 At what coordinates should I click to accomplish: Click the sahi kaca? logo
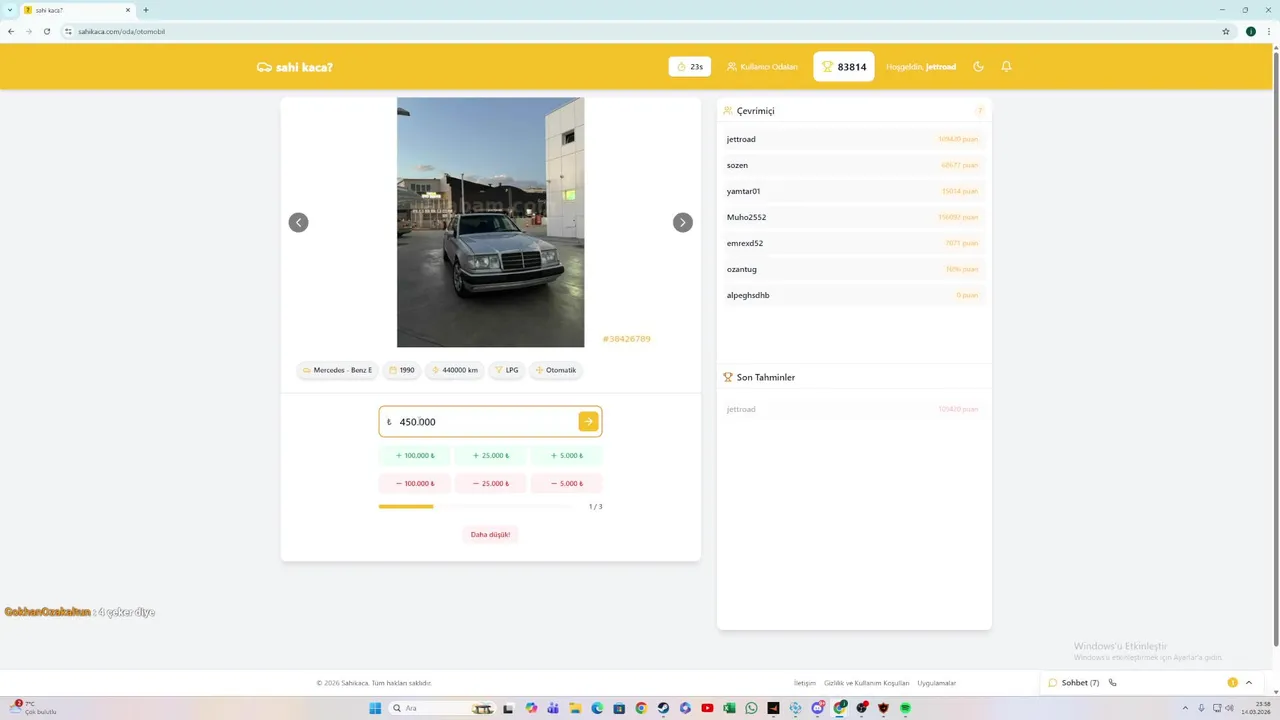click(x=295, y=67)
